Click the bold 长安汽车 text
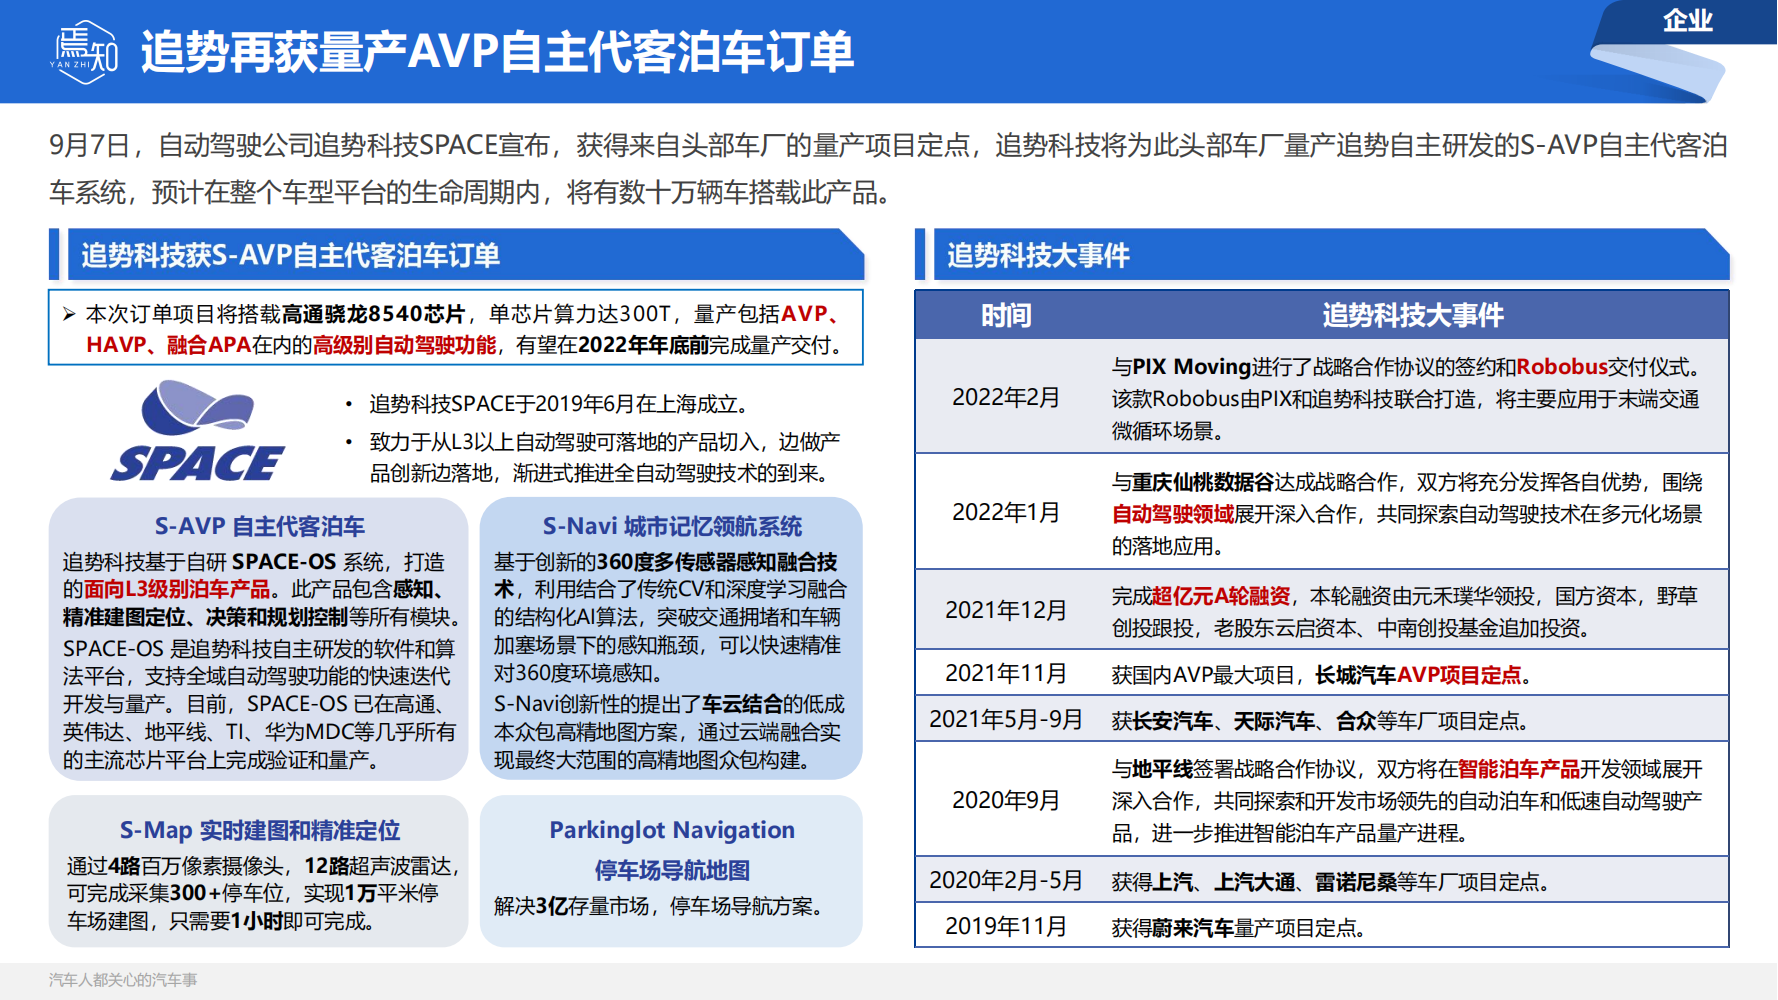The image size is (1778, 1000). [1172, 721]
